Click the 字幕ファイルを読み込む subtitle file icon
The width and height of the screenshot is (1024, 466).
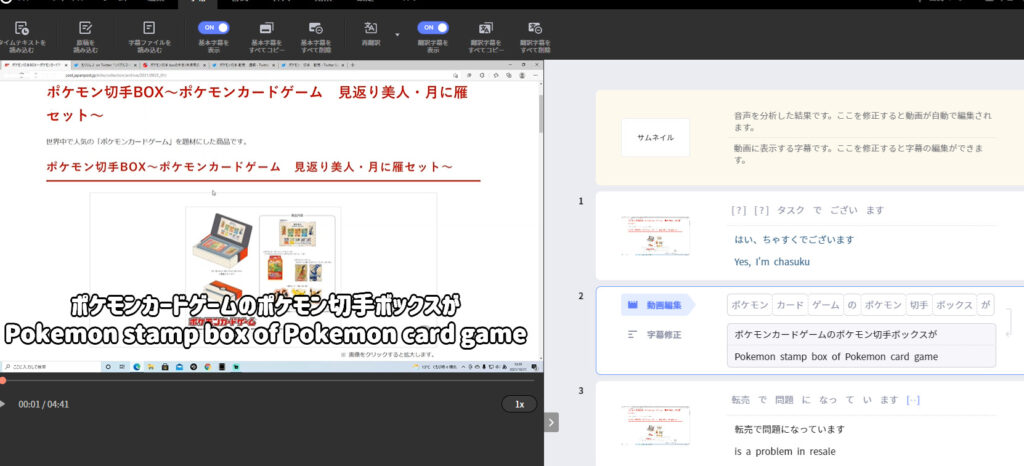pos(149,28)
